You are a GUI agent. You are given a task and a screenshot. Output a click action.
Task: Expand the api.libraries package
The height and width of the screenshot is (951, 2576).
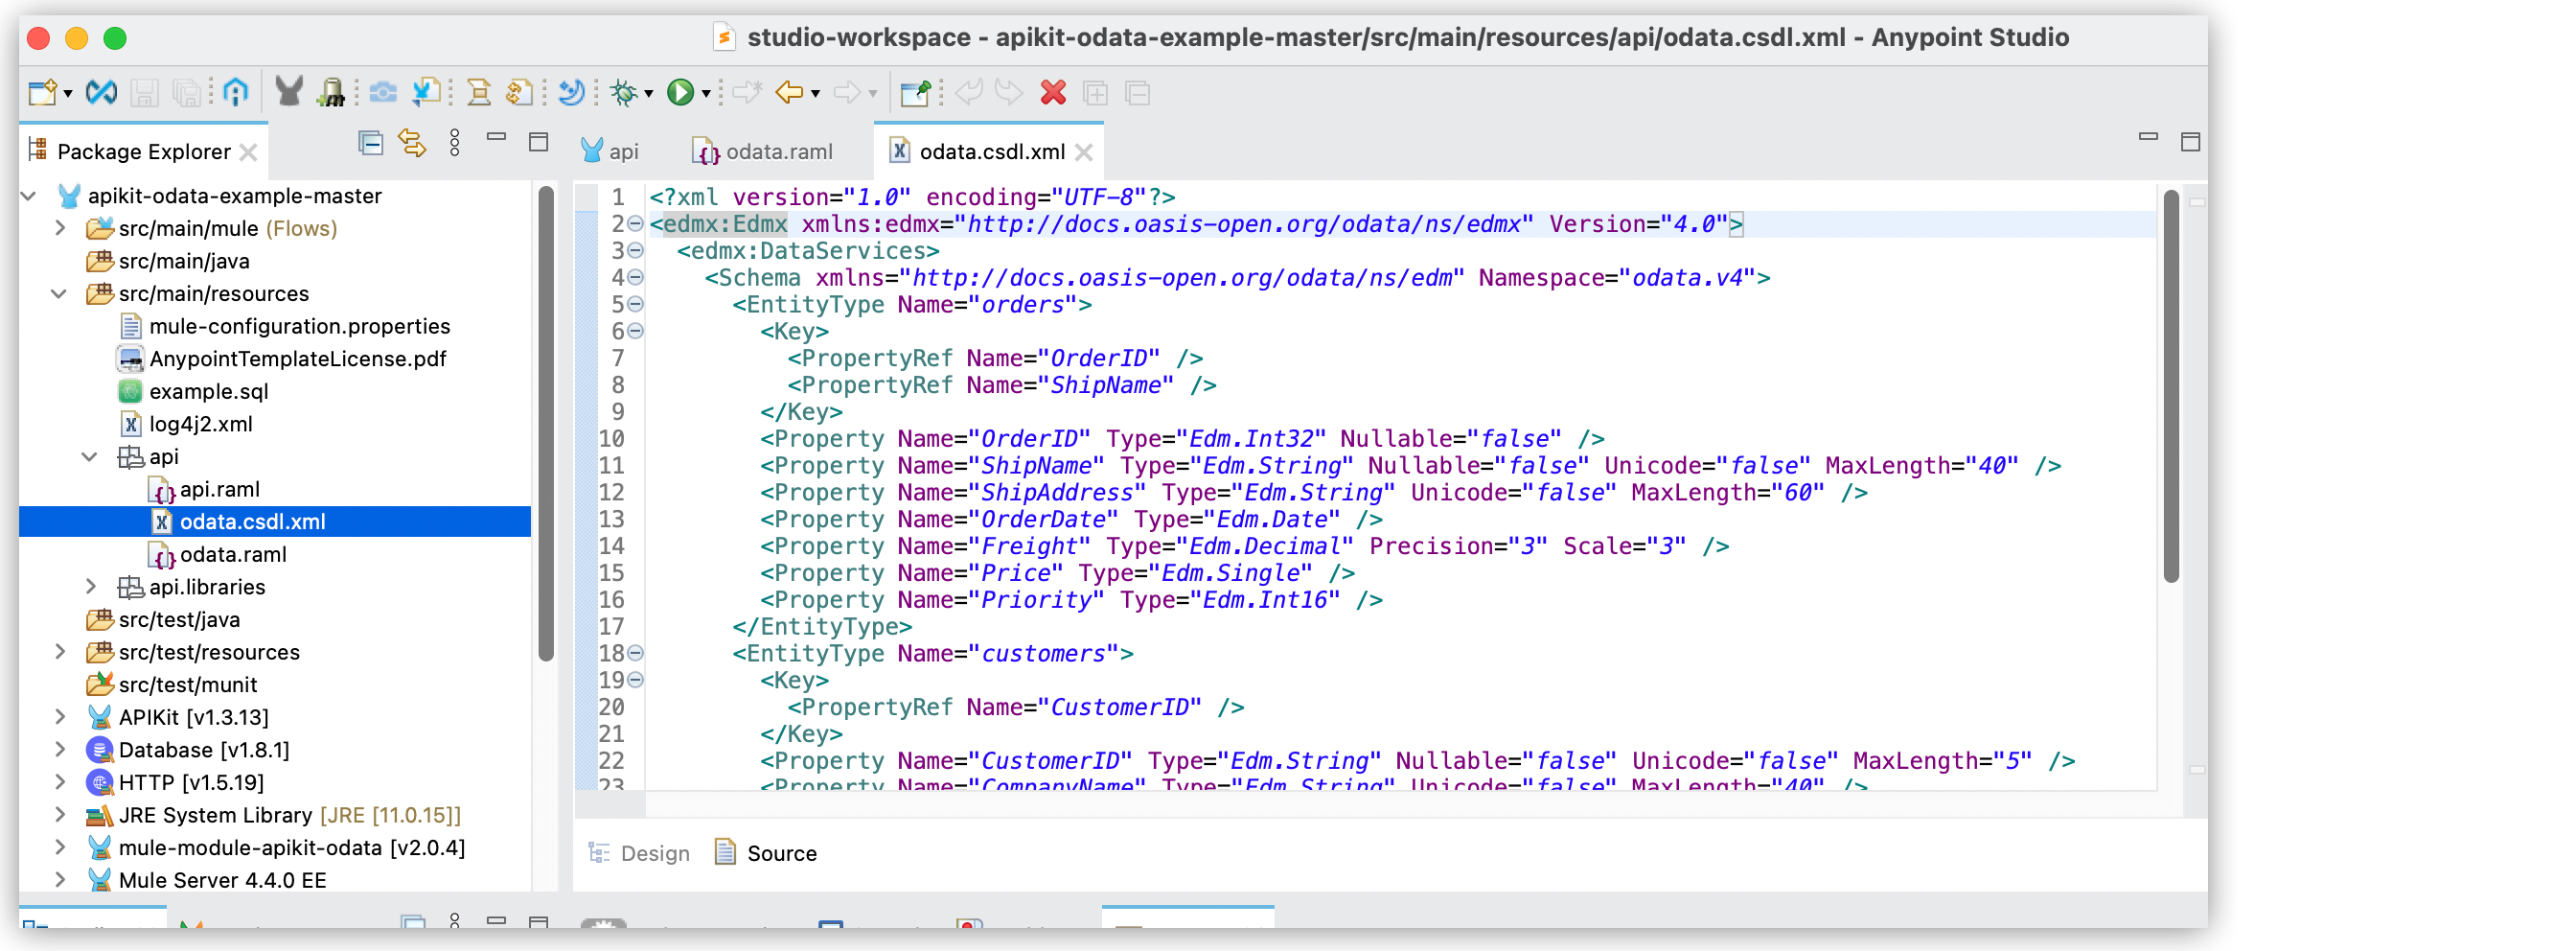tap(91, 587)
